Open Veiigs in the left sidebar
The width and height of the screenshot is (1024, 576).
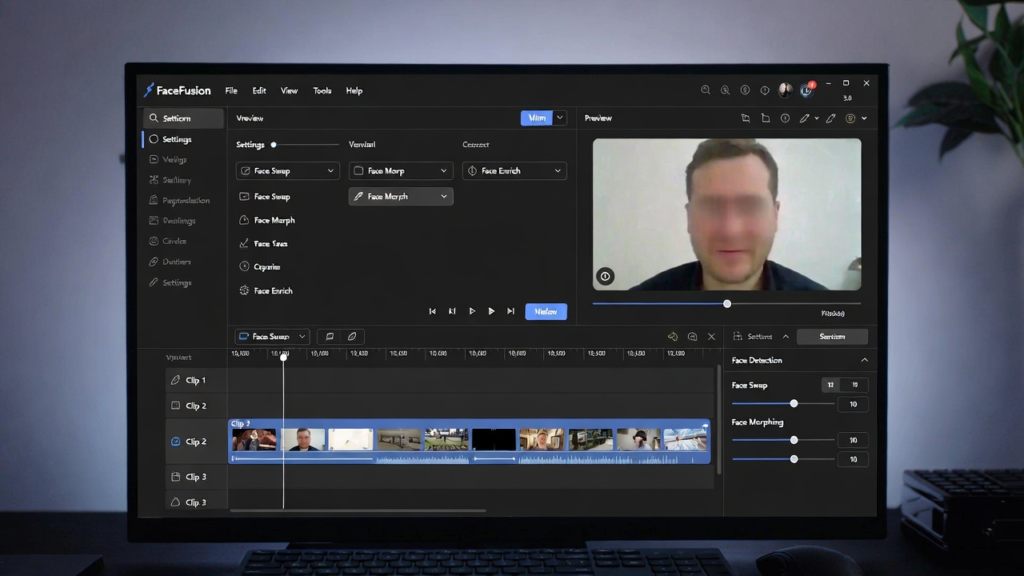coord(168,159)
